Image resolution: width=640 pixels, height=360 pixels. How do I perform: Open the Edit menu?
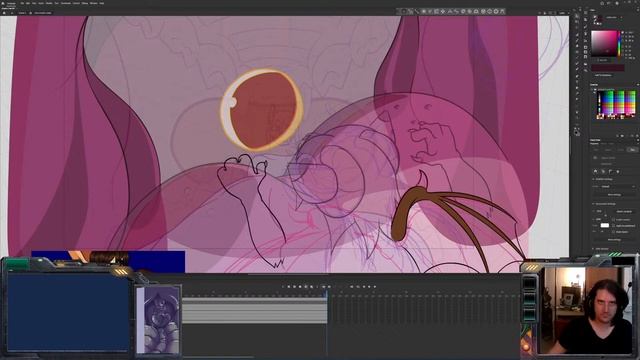(x=28, y=3)
